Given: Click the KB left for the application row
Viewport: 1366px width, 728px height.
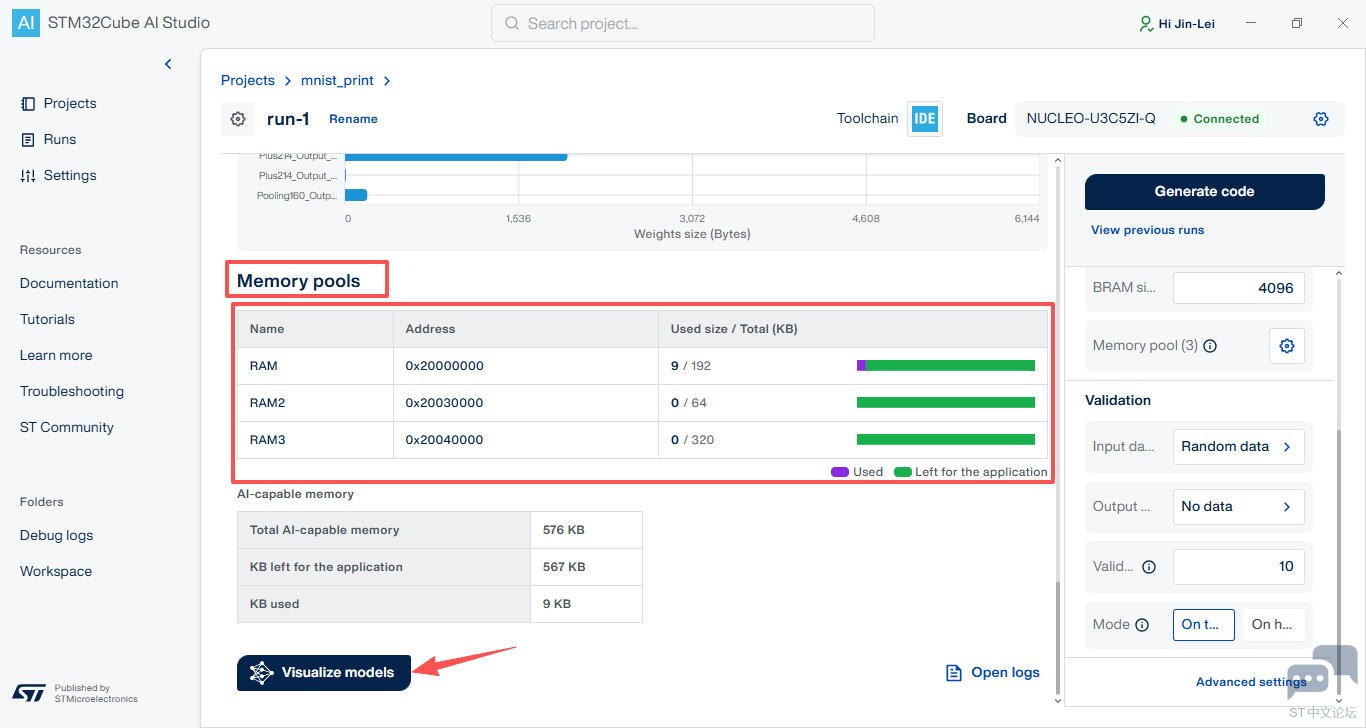Looking at the screenshot, I should pos(440,567).
